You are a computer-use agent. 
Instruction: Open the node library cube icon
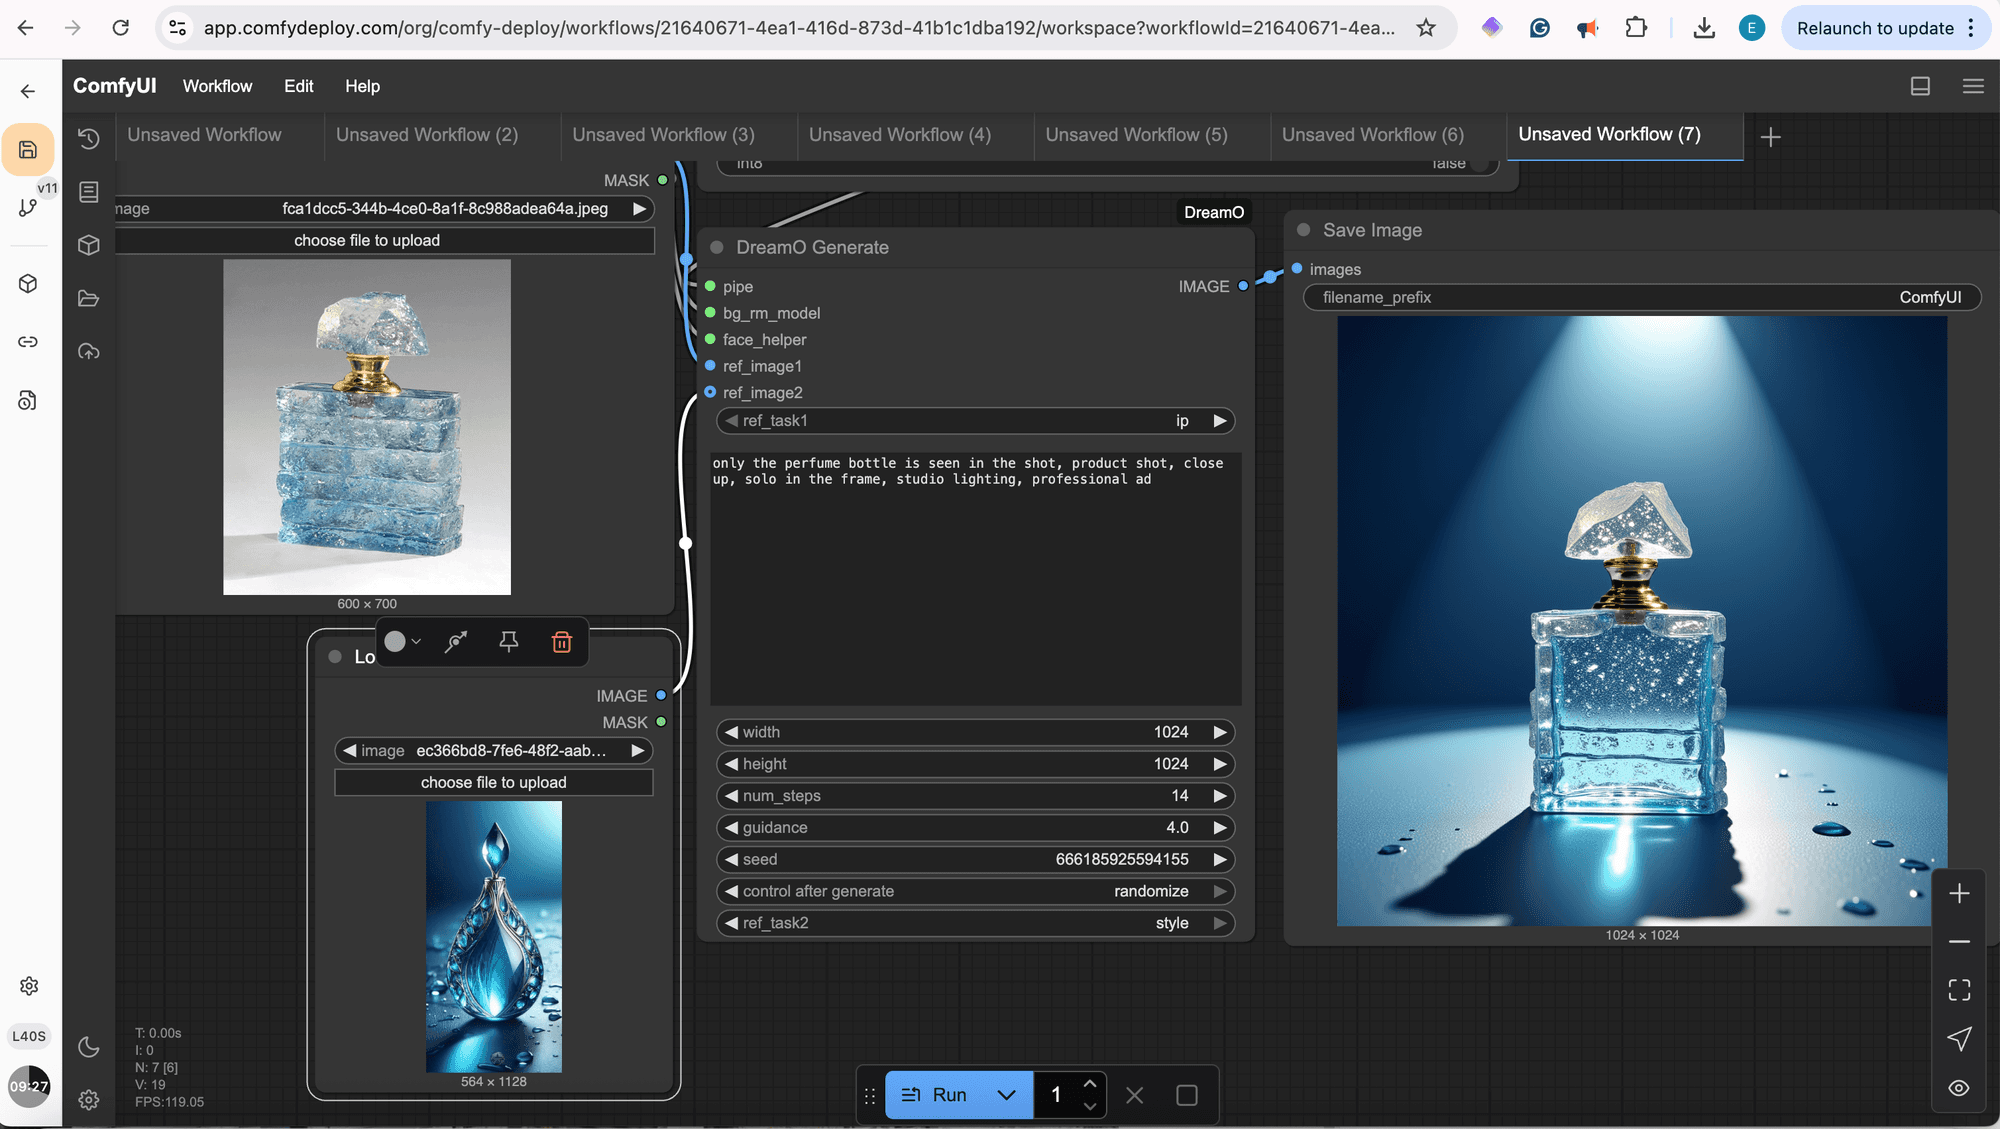coord(89,245)
